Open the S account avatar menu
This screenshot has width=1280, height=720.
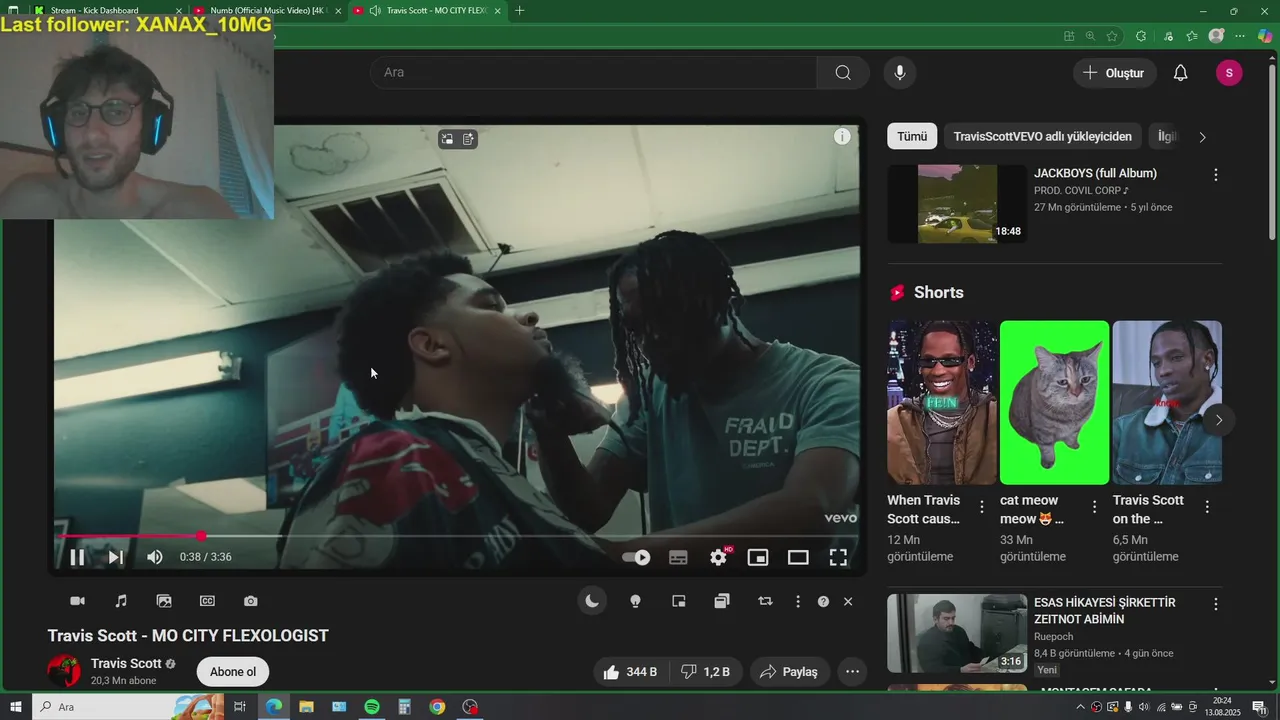pyautogui.click(x=1229, y=73)
